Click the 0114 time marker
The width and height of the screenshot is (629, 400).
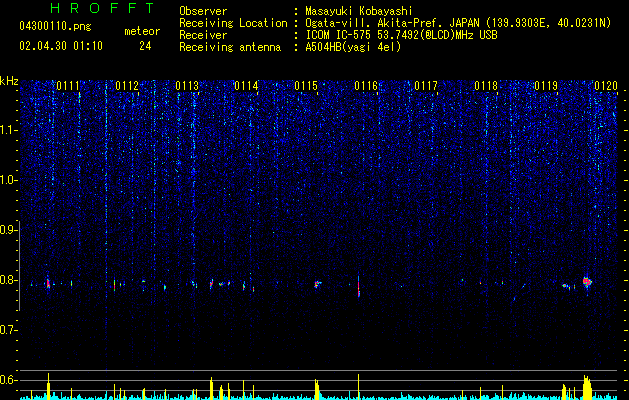tap(246, 86)
